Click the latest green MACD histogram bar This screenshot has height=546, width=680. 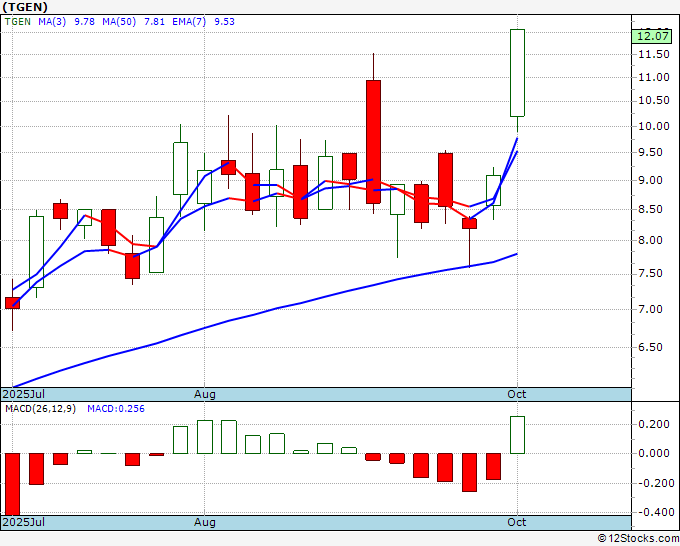pyautogui.click(x=517, y=435)
